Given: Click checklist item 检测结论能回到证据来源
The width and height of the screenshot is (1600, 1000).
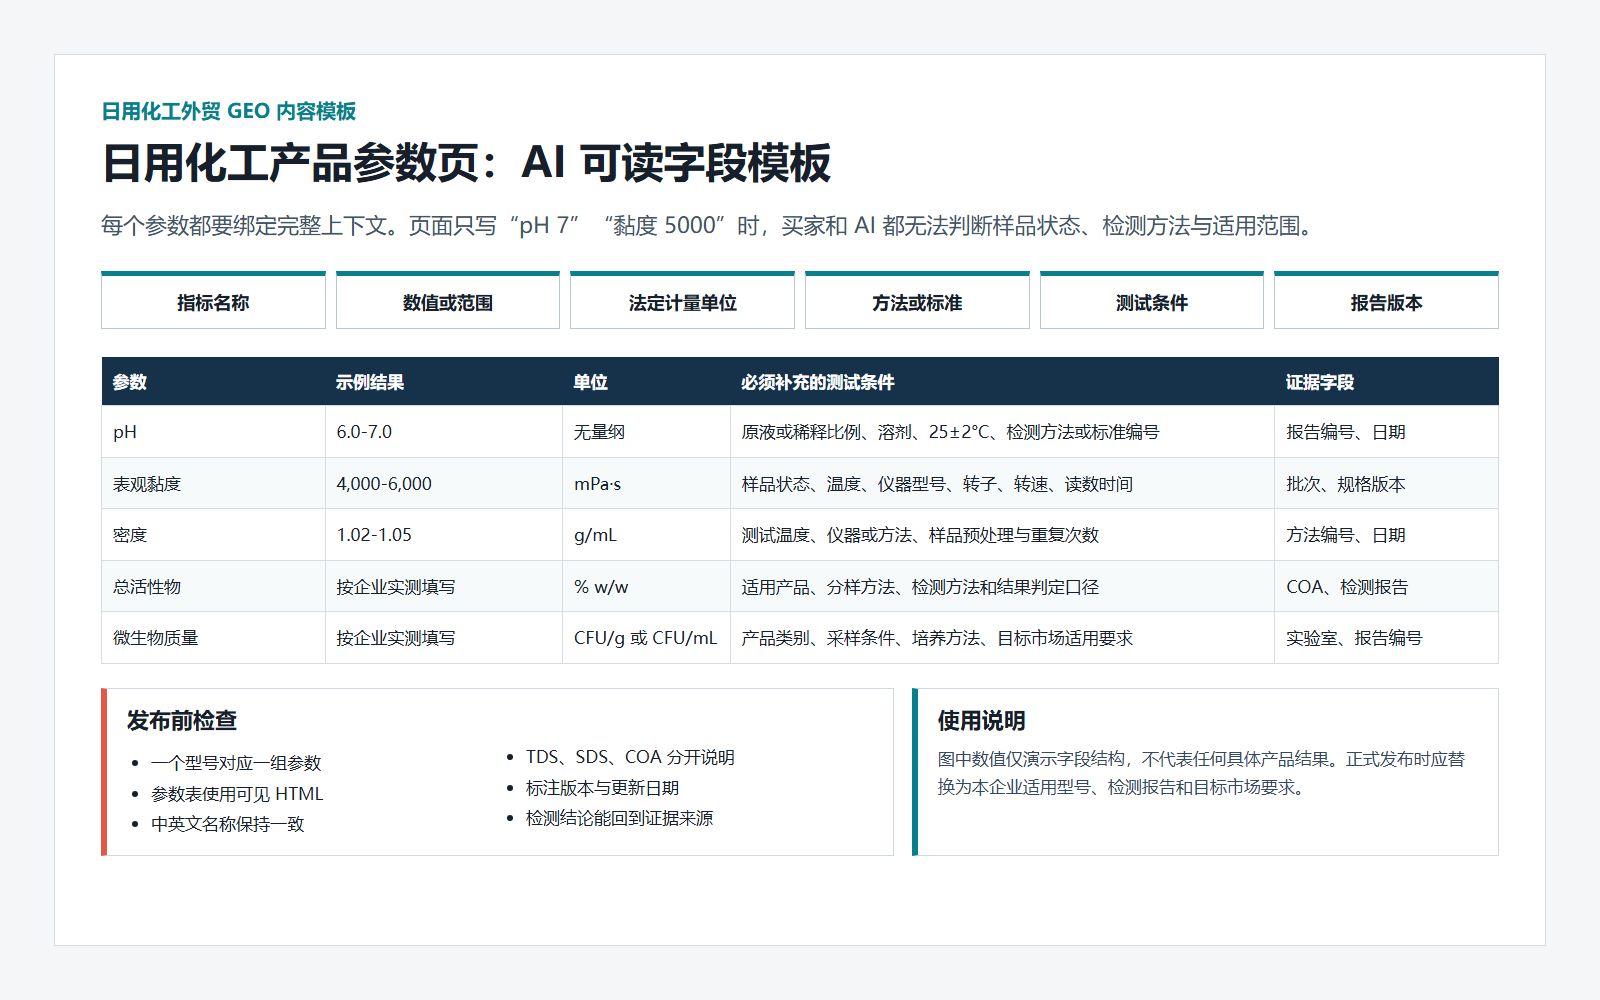Looking at the screenshot, I should (620, 818).
